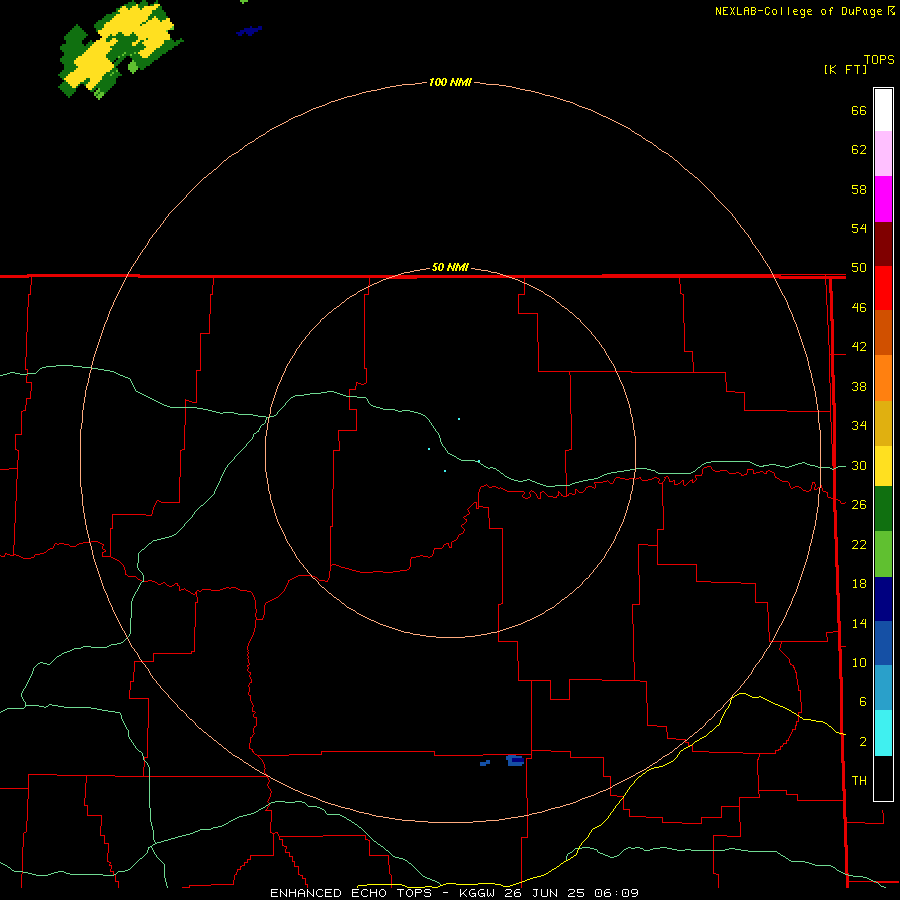Pick the bright yellow legend swatch
This screenshot has height=900, width=900.
pyautogui.click(x=883, y=466)
